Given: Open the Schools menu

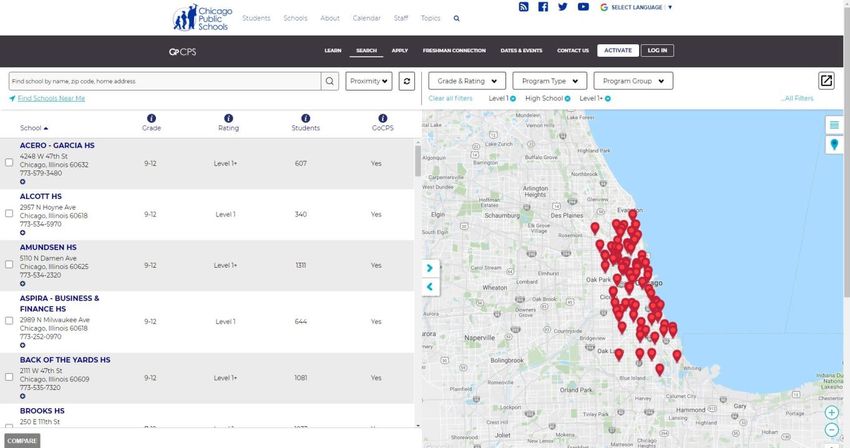Looking at the screenshot, I should point(295,18).
